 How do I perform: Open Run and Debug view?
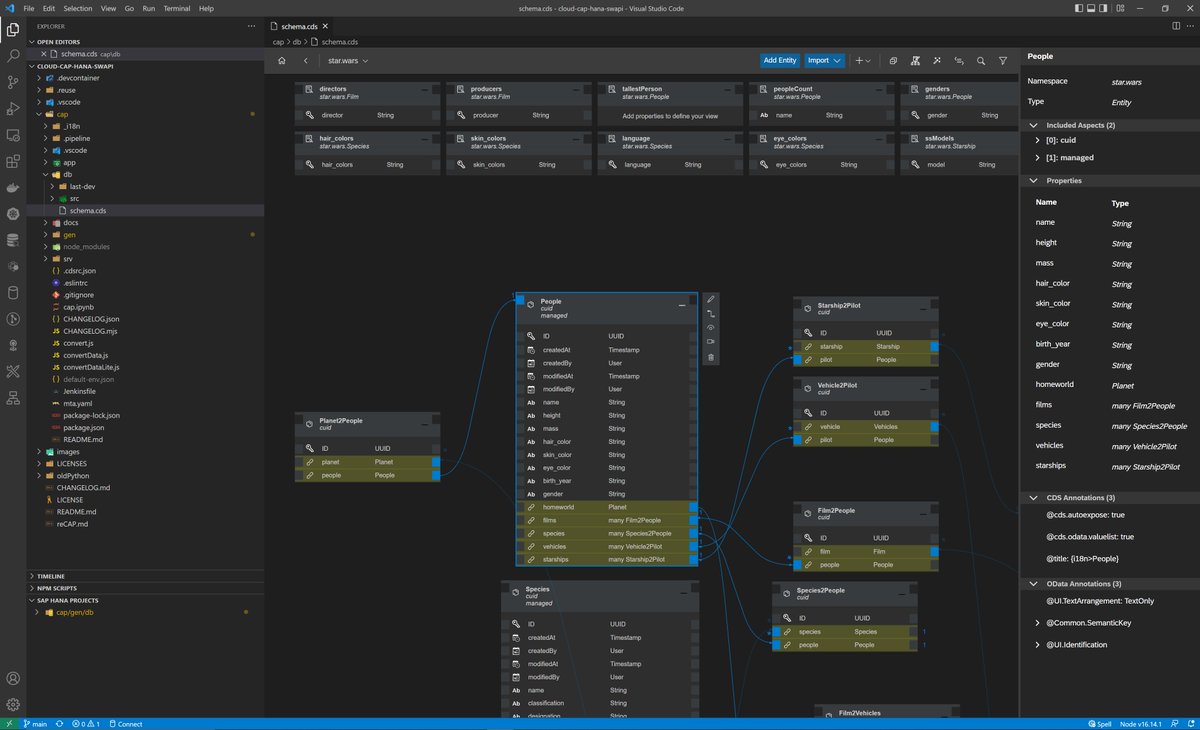[13, 108]
